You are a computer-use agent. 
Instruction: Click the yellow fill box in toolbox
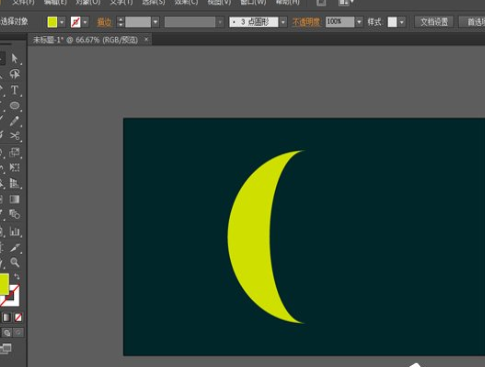(x=4, y=284)
